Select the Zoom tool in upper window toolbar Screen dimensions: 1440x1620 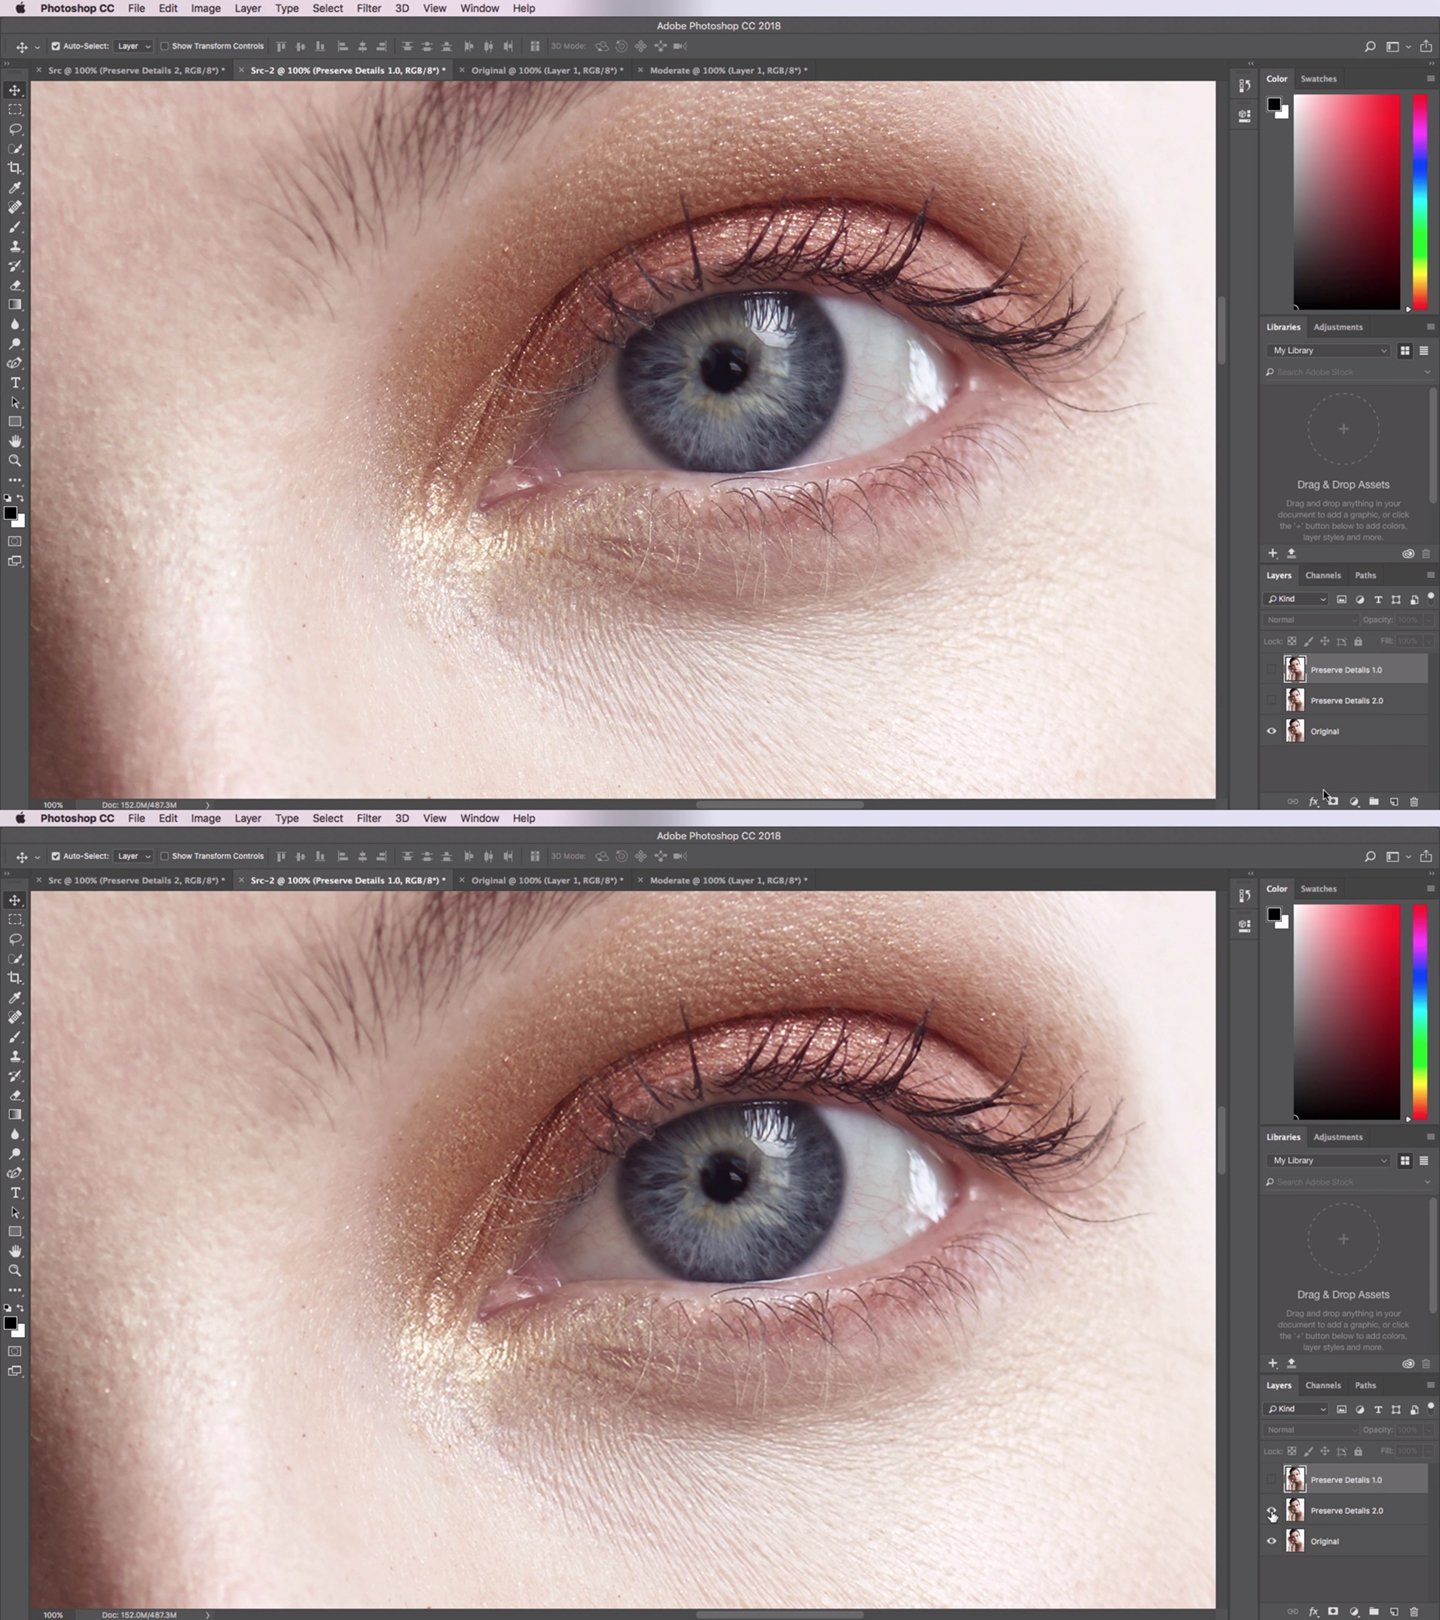coord(15,461)
